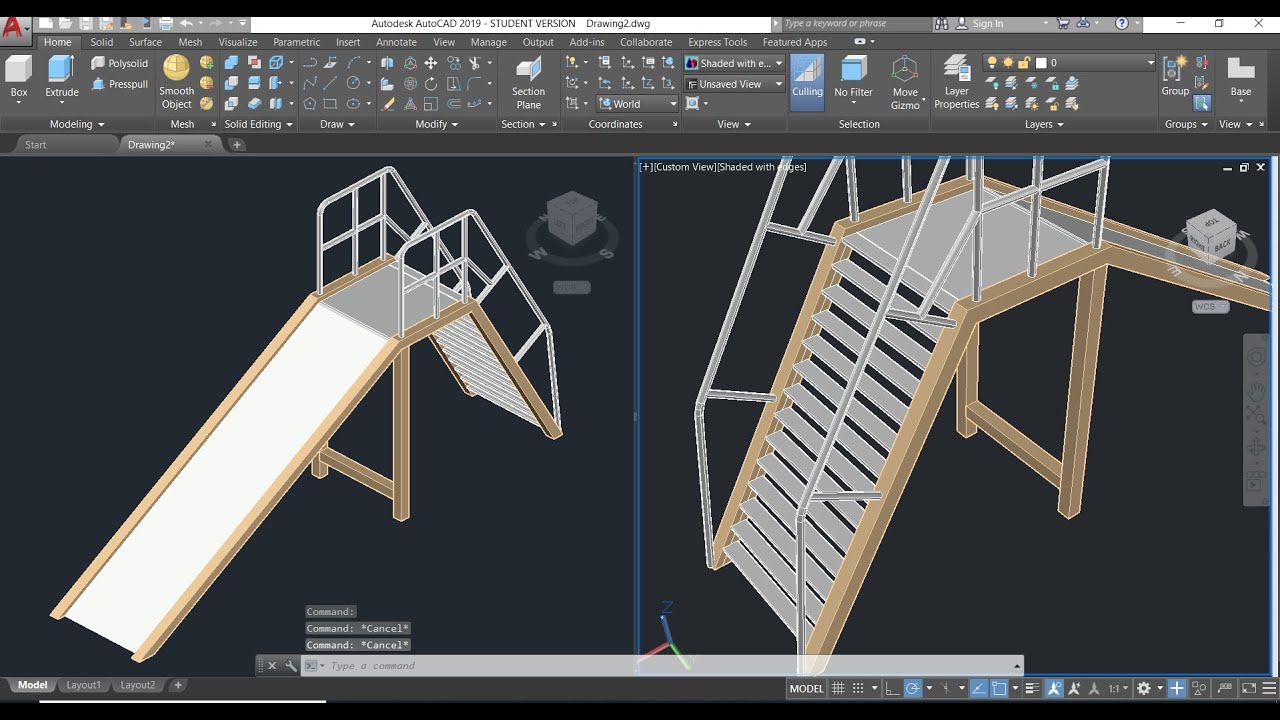Toggle lineweight display in status bar
1280x720 pixels.
[1032, 688]
